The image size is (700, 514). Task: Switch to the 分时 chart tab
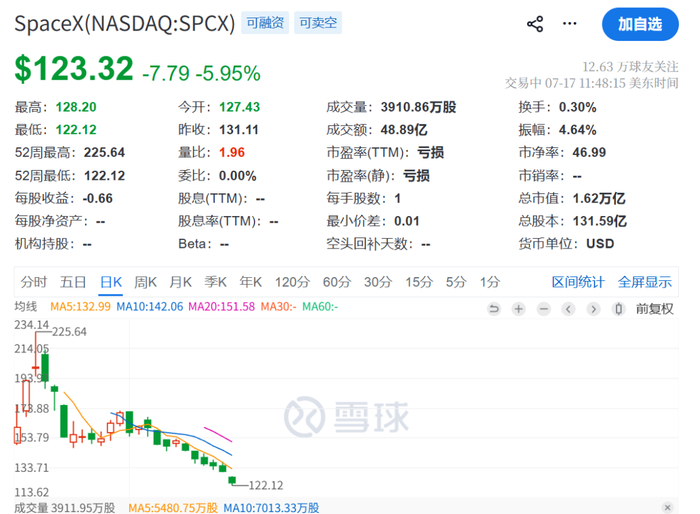[x=33, y=282]
